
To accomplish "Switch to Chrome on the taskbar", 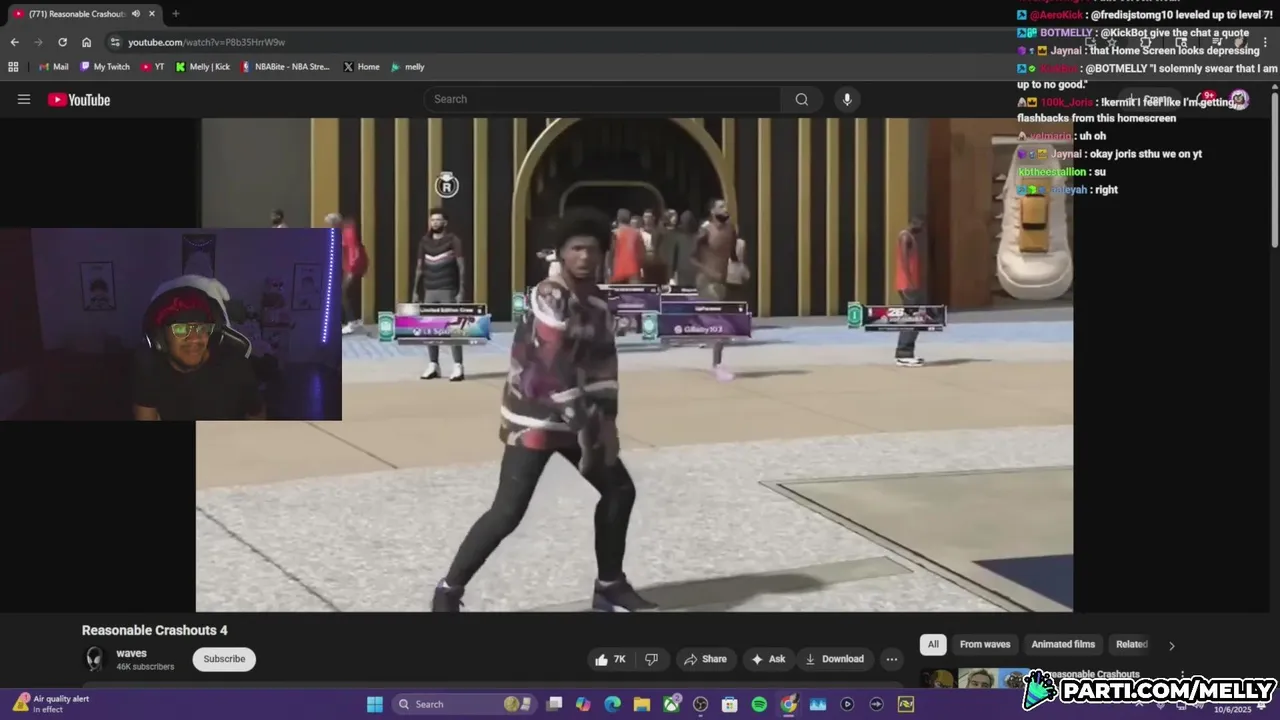I will [x=789, y=704].
